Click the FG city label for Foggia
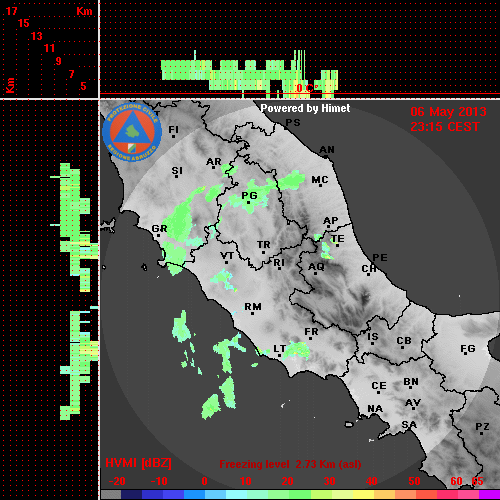The width and height of the screenshot is (500, 500). tap(468, 349)
